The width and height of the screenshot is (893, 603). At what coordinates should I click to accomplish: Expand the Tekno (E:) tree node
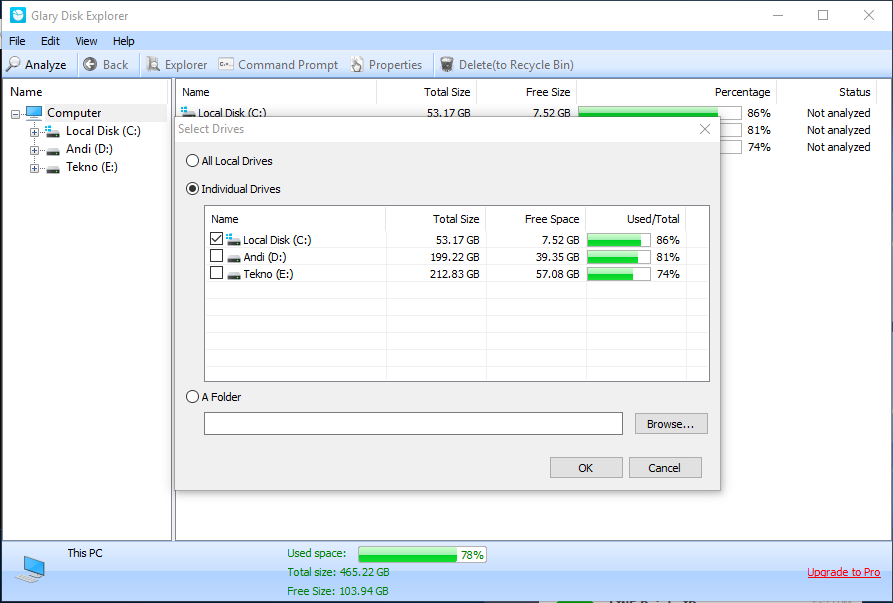[x=34, y=168]
